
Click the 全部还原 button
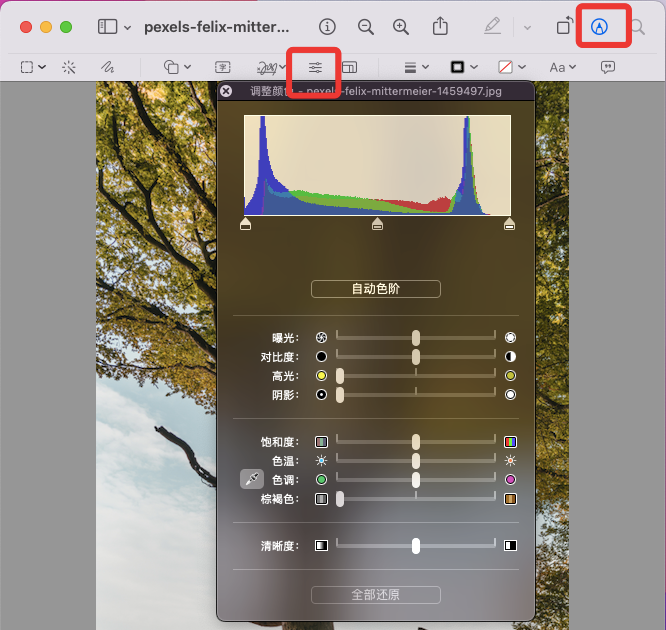pyautogui.click(x=376, y=595)
